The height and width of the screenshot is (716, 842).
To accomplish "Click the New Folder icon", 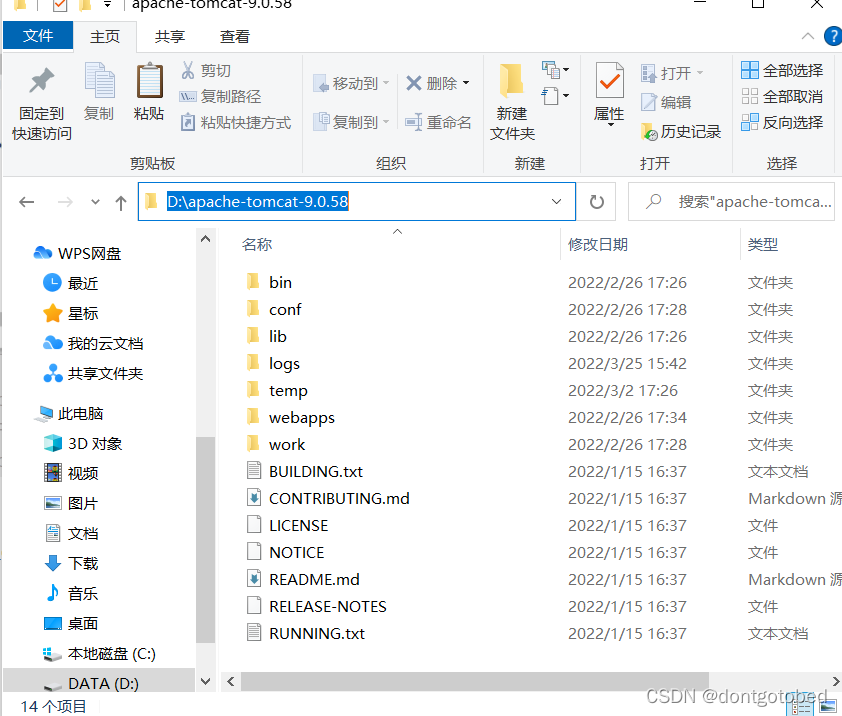I will [511, 81].
